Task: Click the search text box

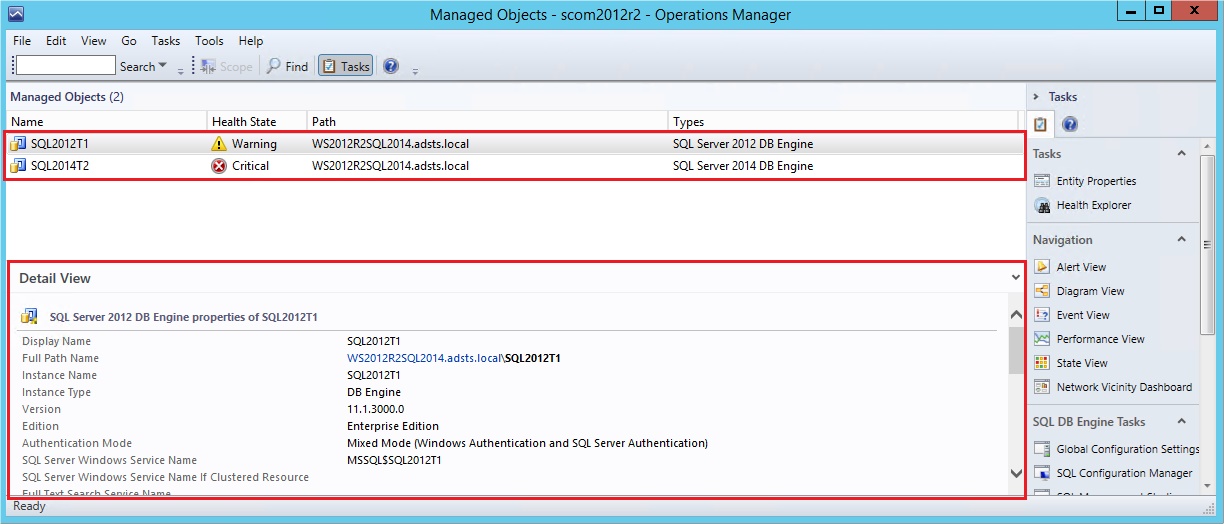Action: pos(66,66)
